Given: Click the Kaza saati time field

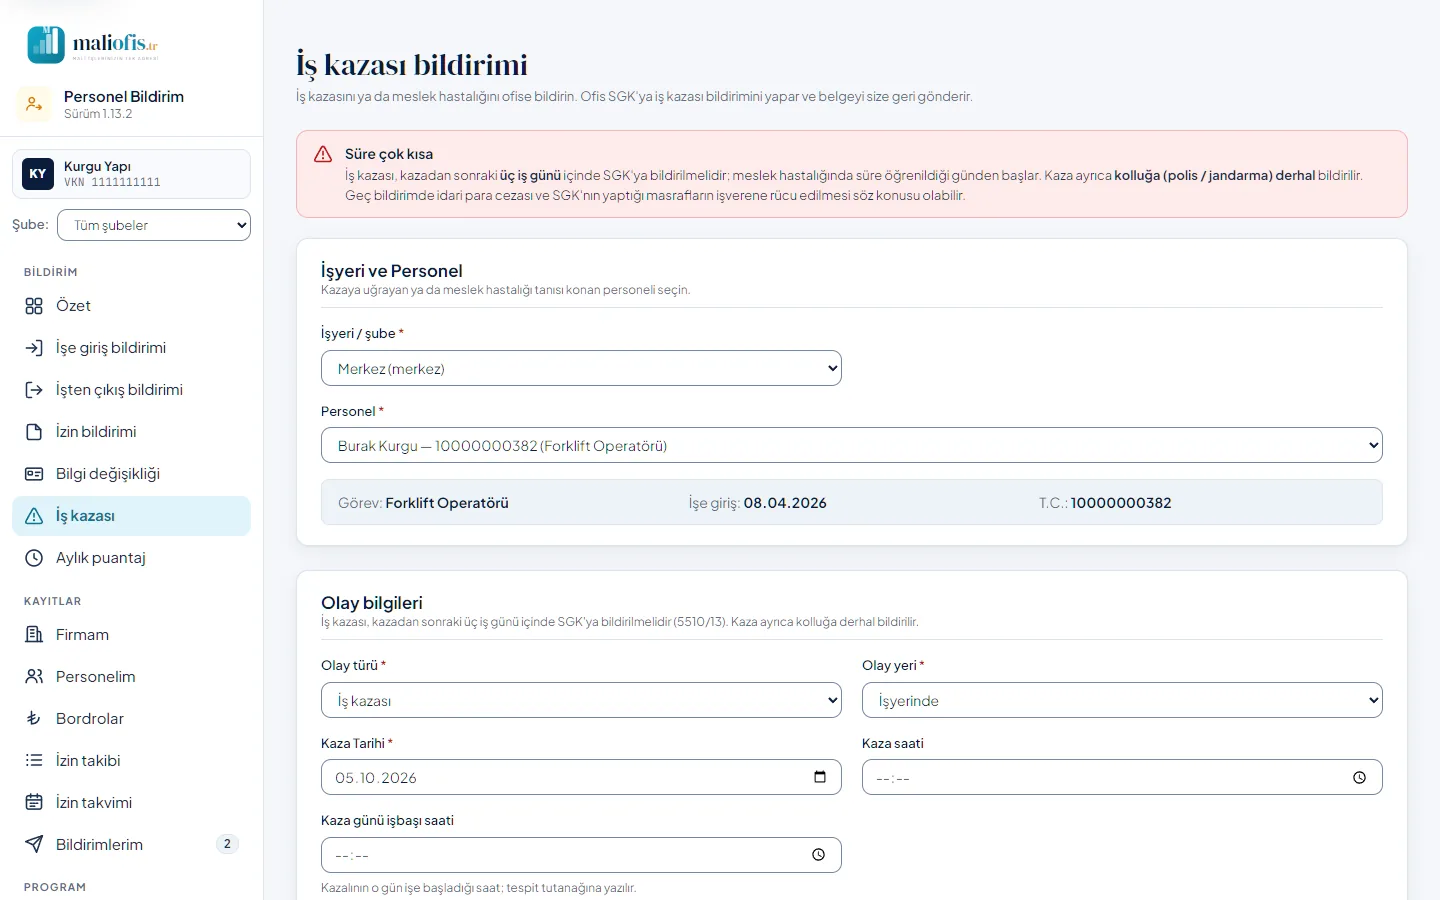Looking at the screenshot, I should (1122, 777).
